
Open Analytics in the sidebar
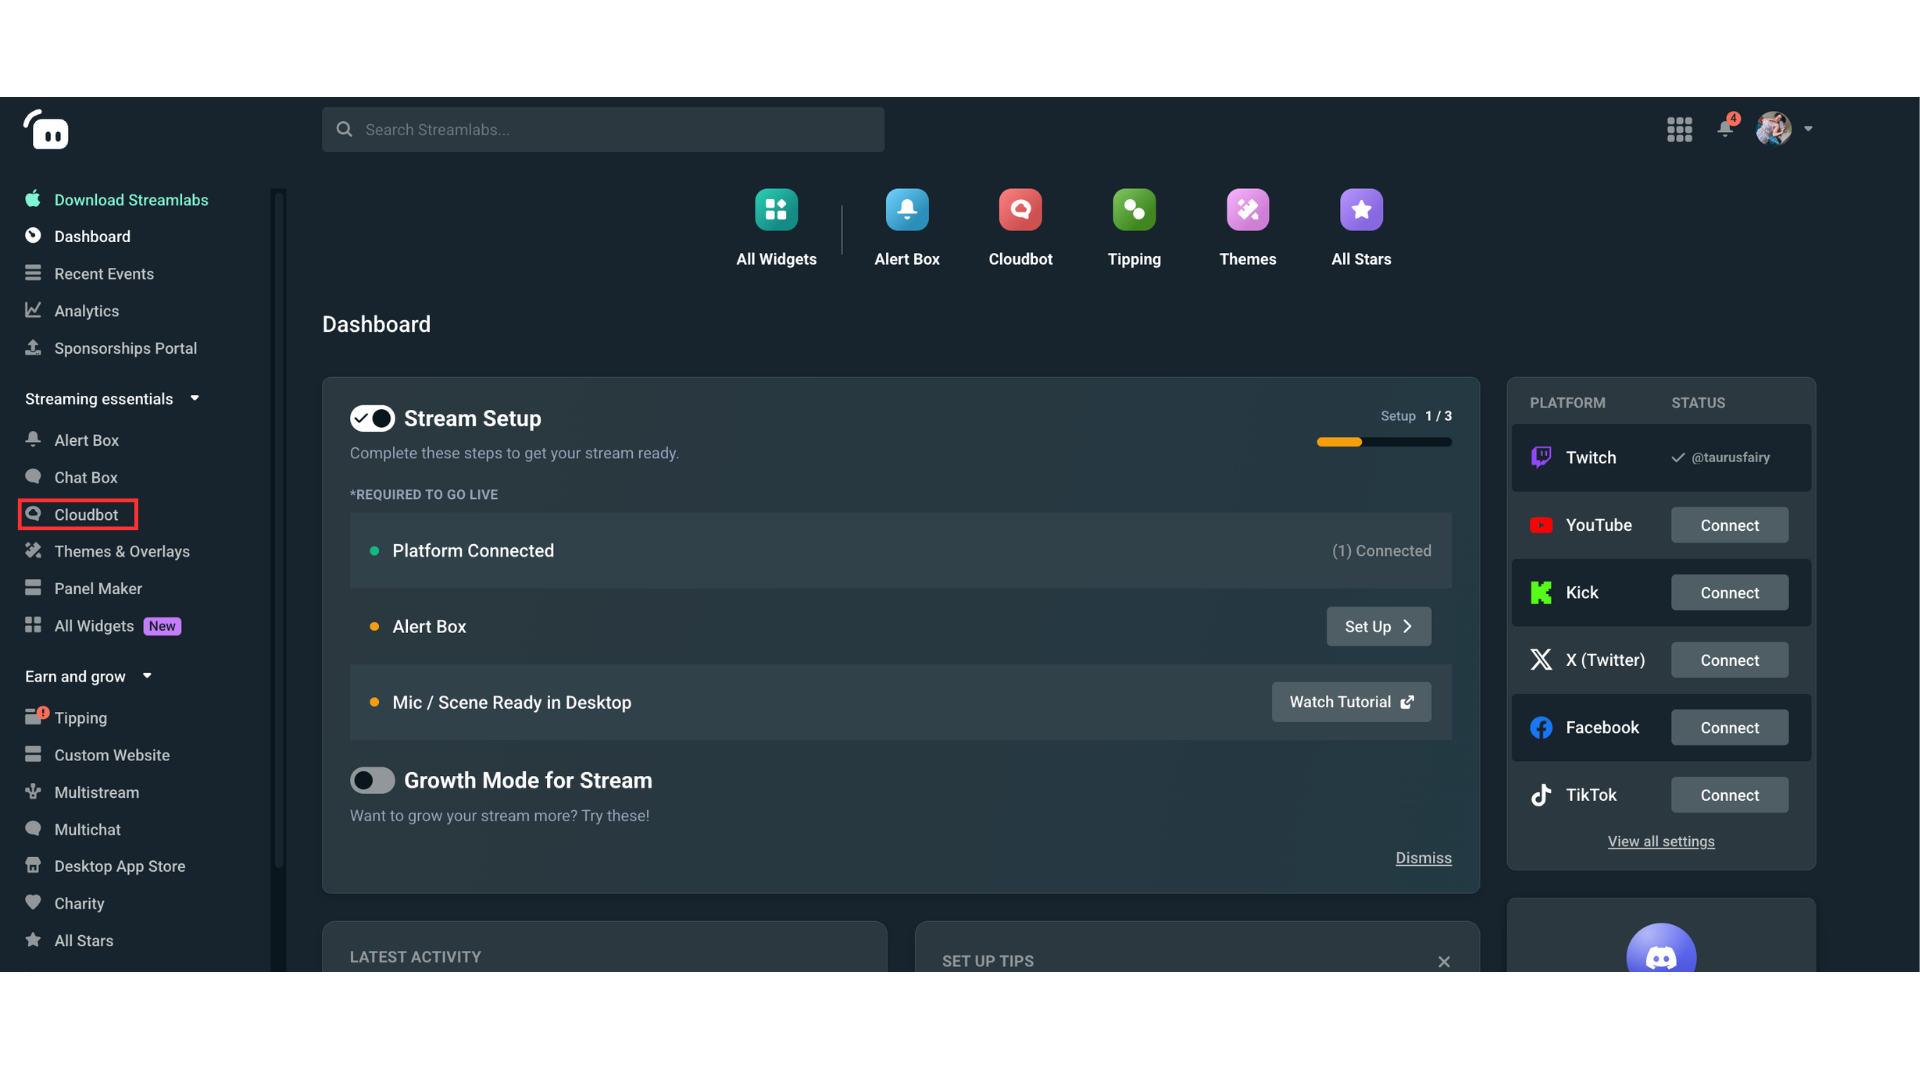[x=86, y=311]
